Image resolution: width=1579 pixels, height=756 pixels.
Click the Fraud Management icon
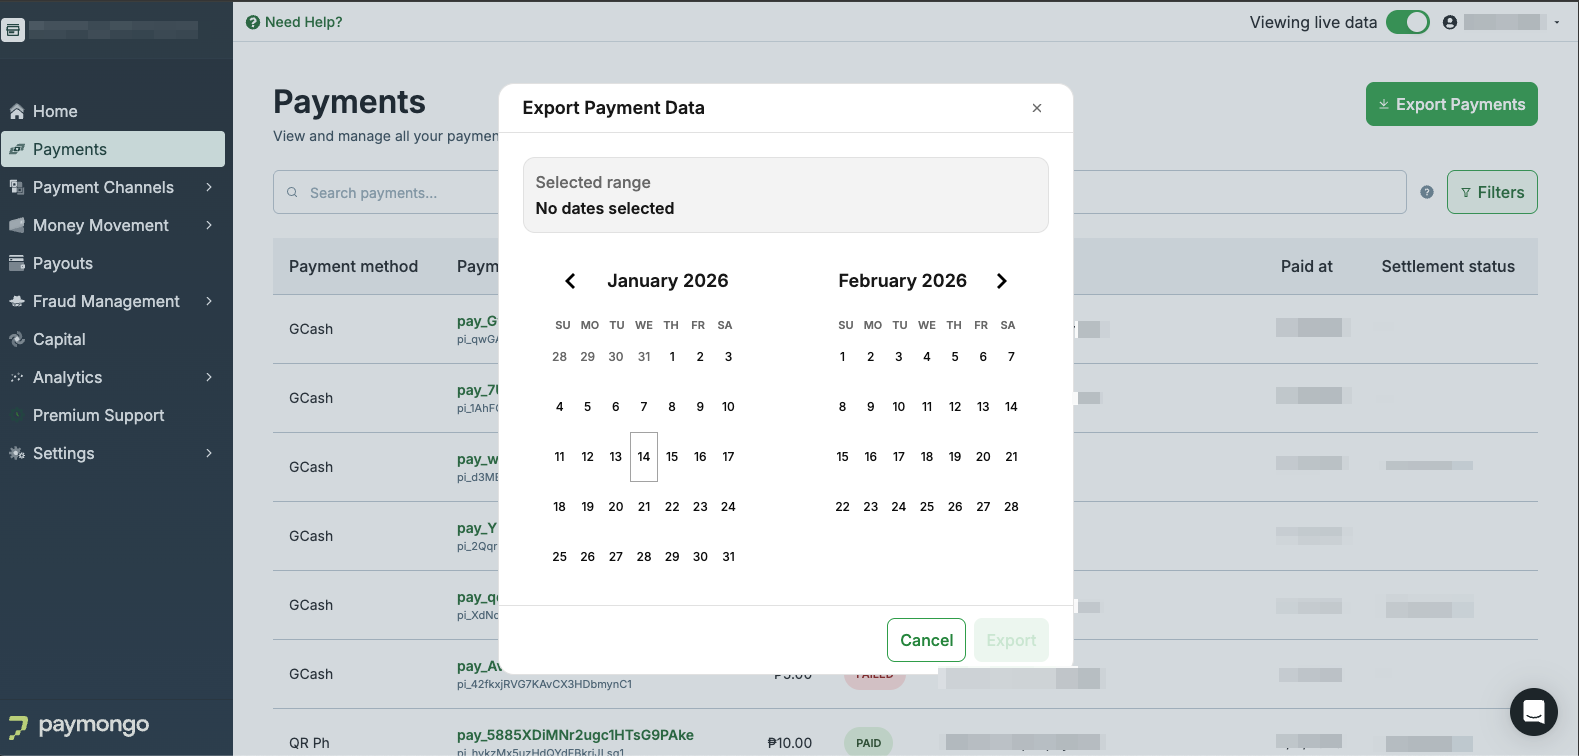click(x=17, y=301)
